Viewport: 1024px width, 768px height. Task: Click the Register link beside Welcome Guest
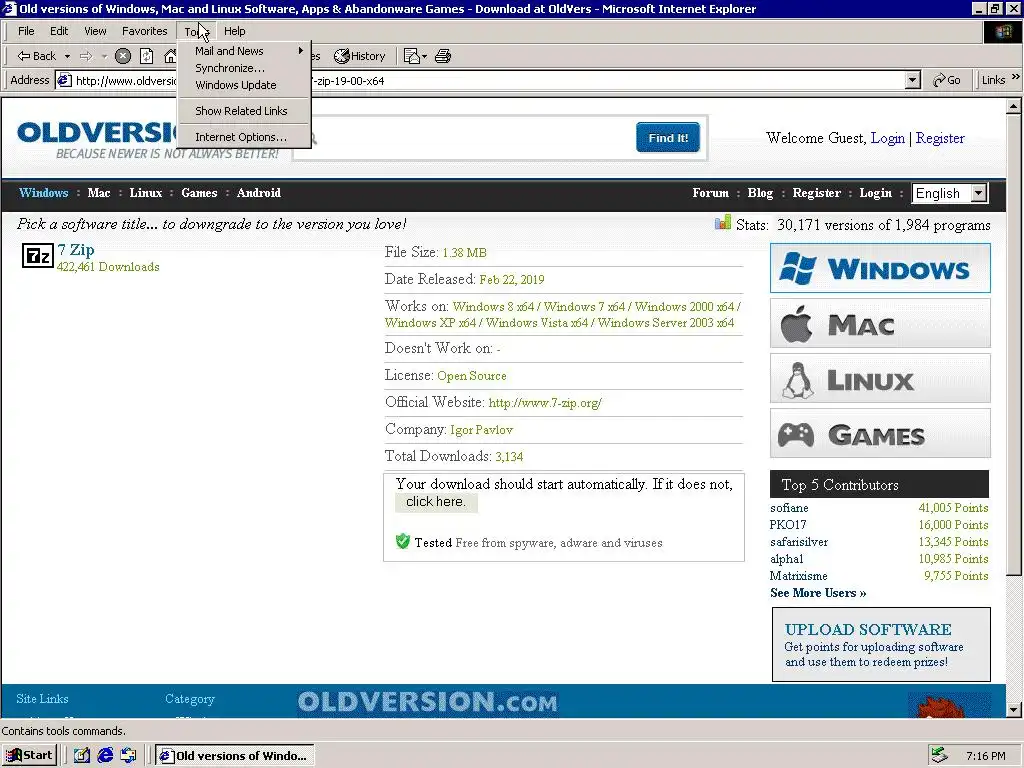tap(940, 138)
